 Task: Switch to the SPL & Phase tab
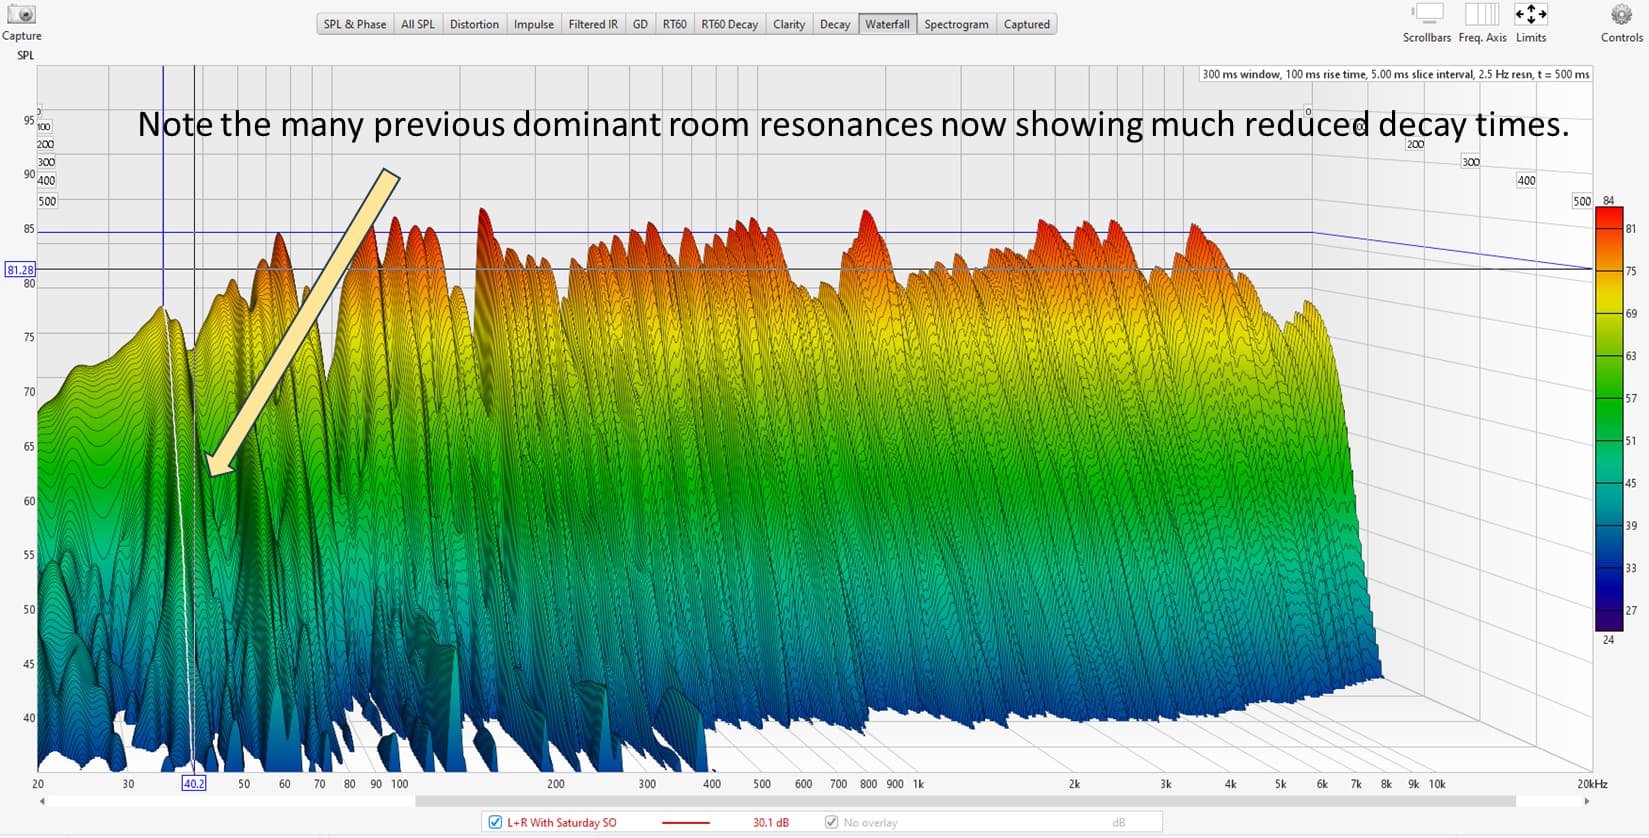point(355,24)
